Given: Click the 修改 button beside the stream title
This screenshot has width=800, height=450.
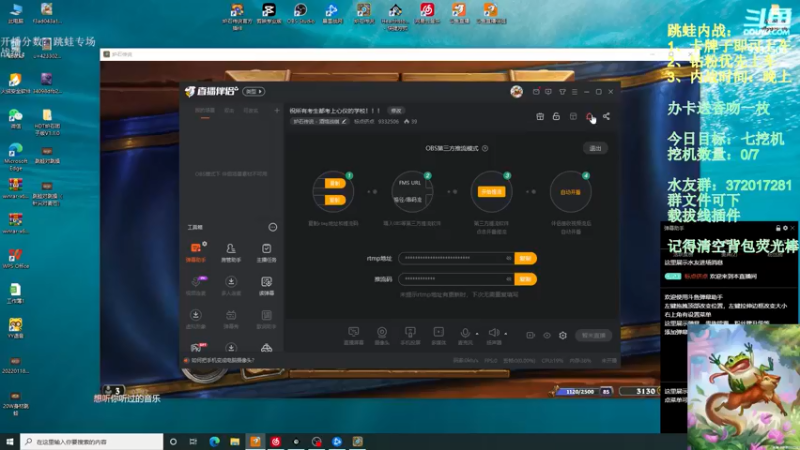Looking at the screenshot, I should pos(396,111).
